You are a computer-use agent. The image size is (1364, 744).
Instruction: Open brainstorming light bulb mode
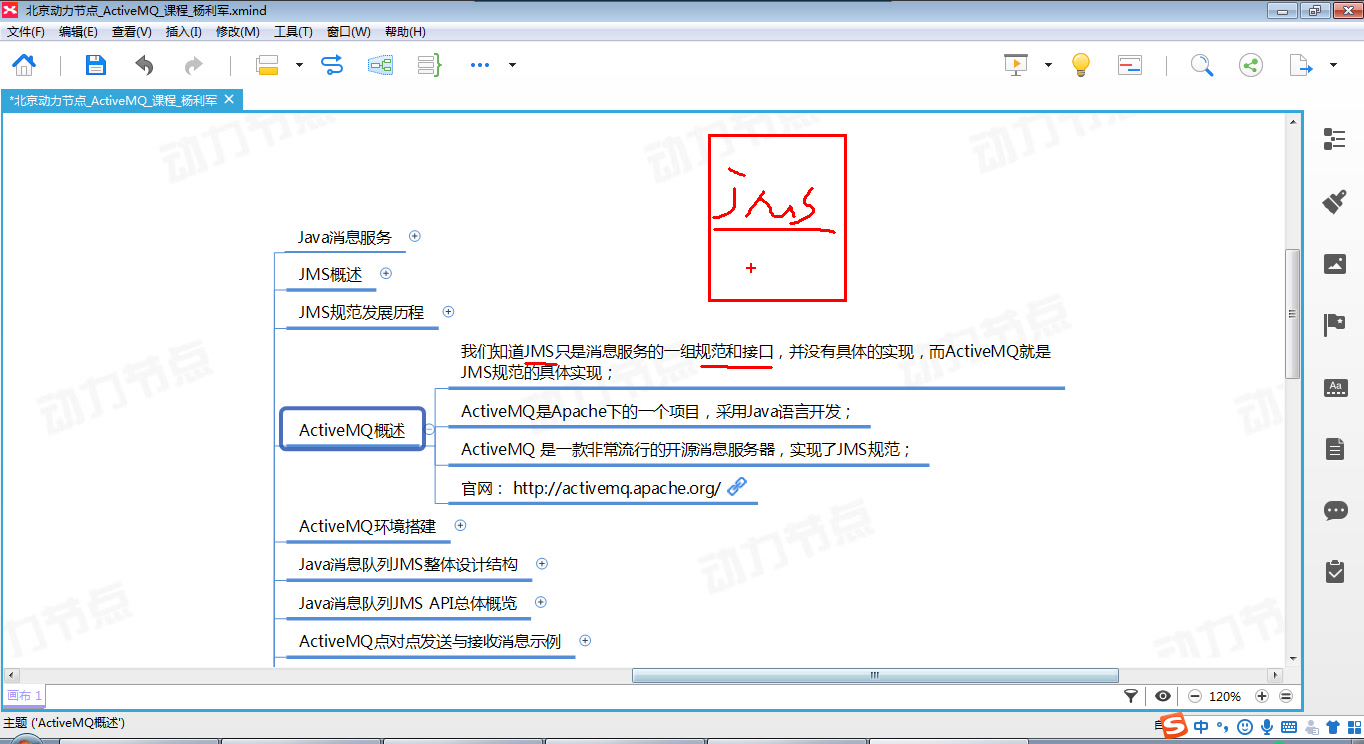(x=1080, y=65)
